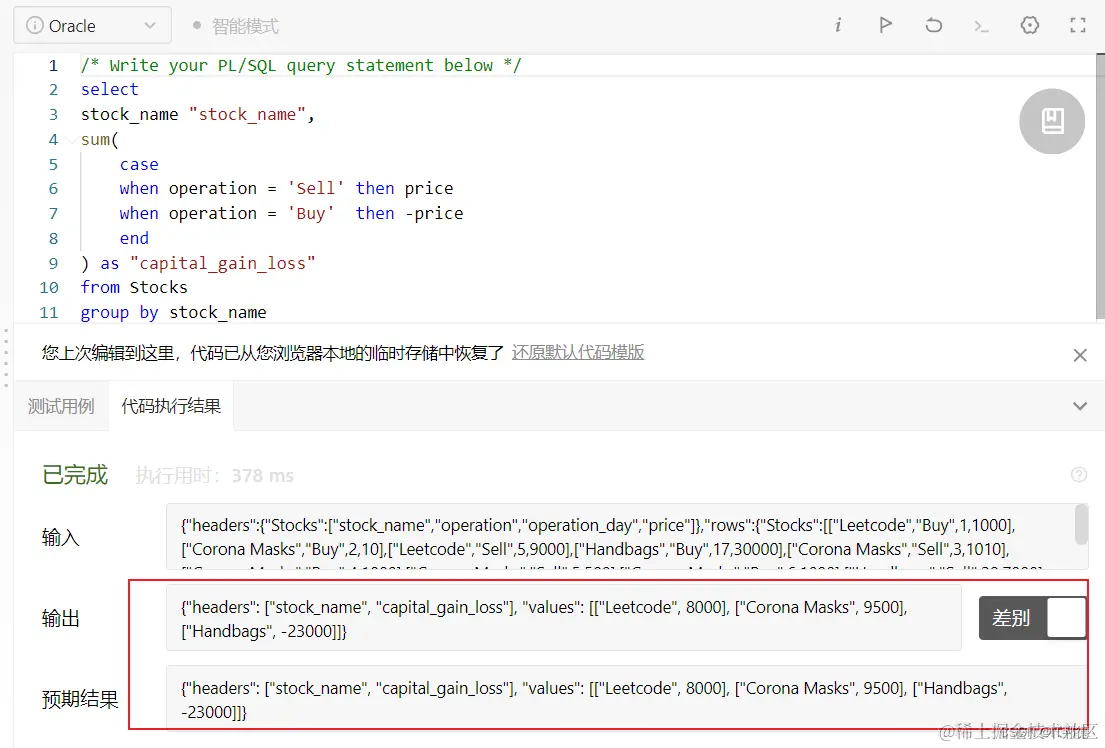
Task: Click the 'Sell' string in line 6
Action: point(316,188)
